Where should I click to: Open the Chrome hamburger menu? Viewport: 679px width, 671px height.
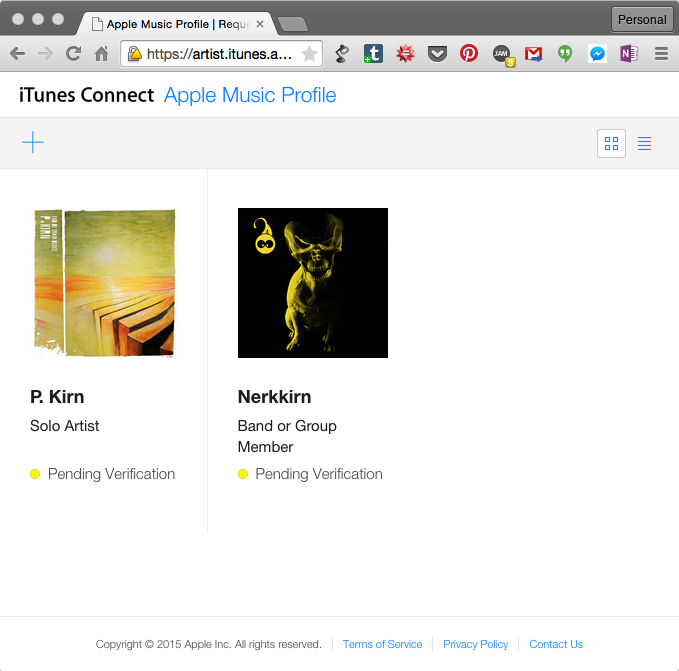[x=661, y=54]
